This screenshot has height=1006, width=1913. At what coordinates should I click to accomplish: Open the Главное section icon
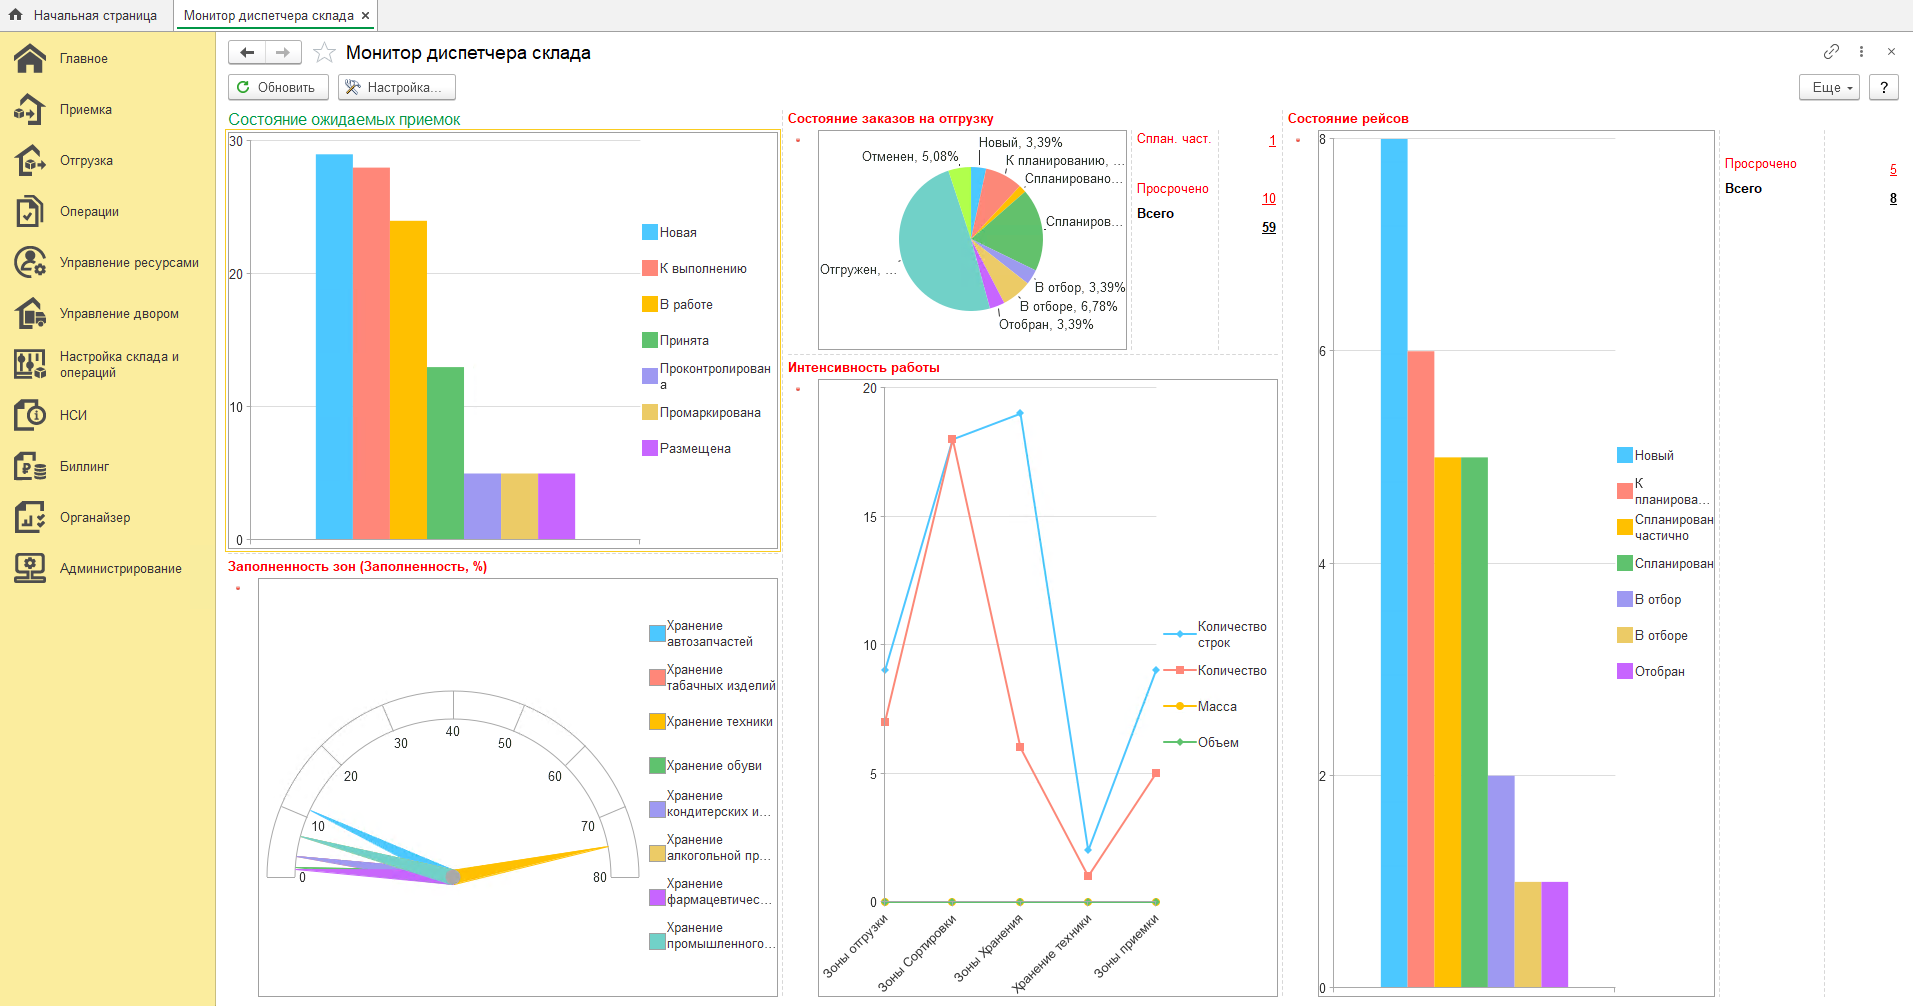pyautogui.click(x=30, y=59)
